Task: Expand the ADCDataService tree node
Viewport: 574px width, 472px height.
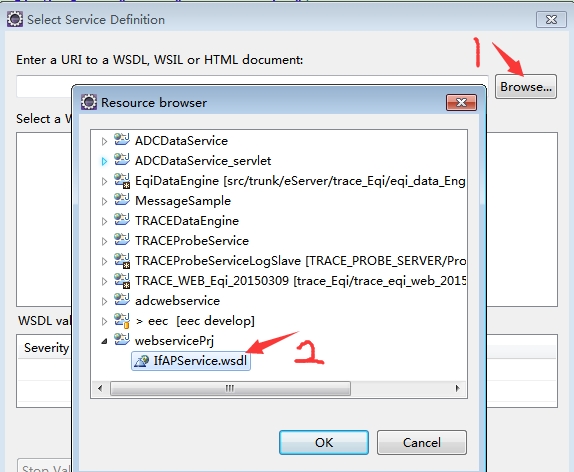Action: pos(104,141)
